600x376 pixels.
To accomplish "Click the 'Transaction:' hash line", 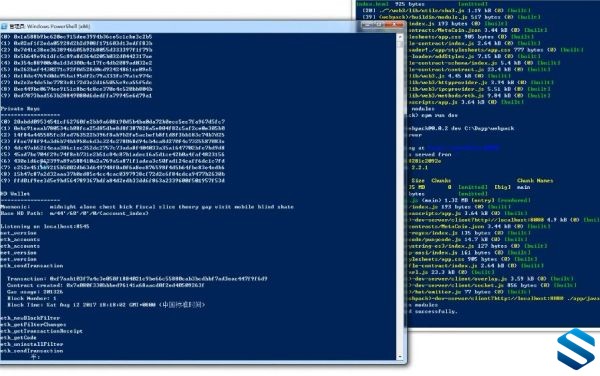I will pyautogui.click(x=137, y=279).
